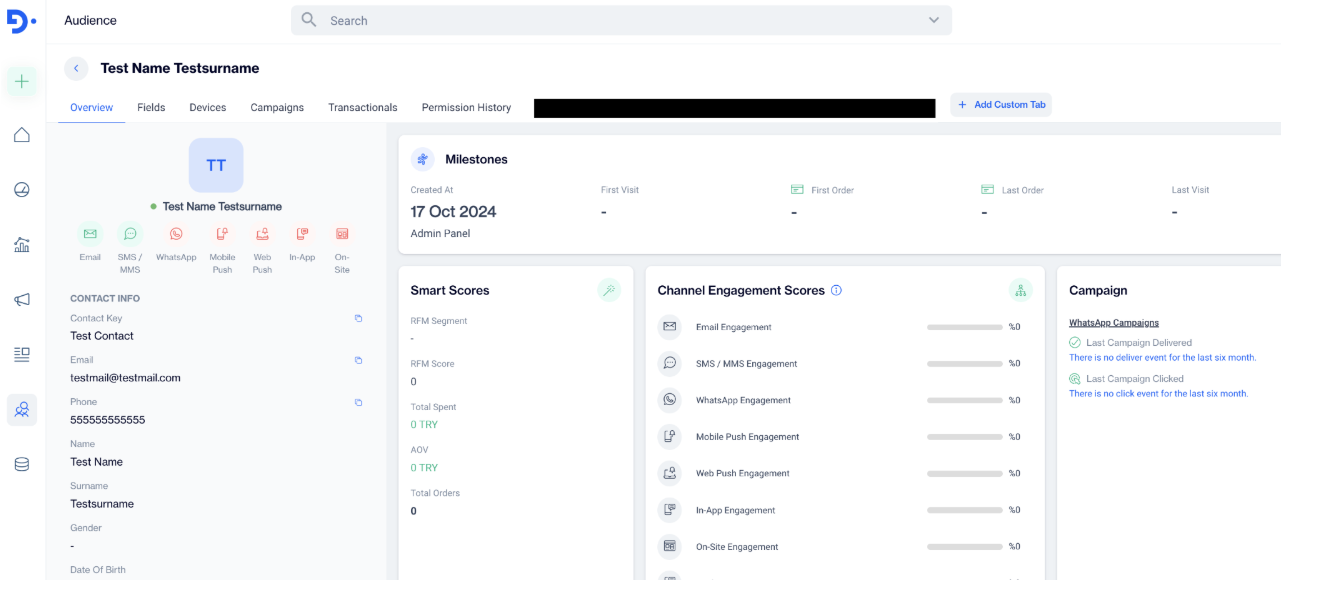Click the 17 Oct 2024 created date
Viewport: 1318px width, 596px height.
point(453,211)
